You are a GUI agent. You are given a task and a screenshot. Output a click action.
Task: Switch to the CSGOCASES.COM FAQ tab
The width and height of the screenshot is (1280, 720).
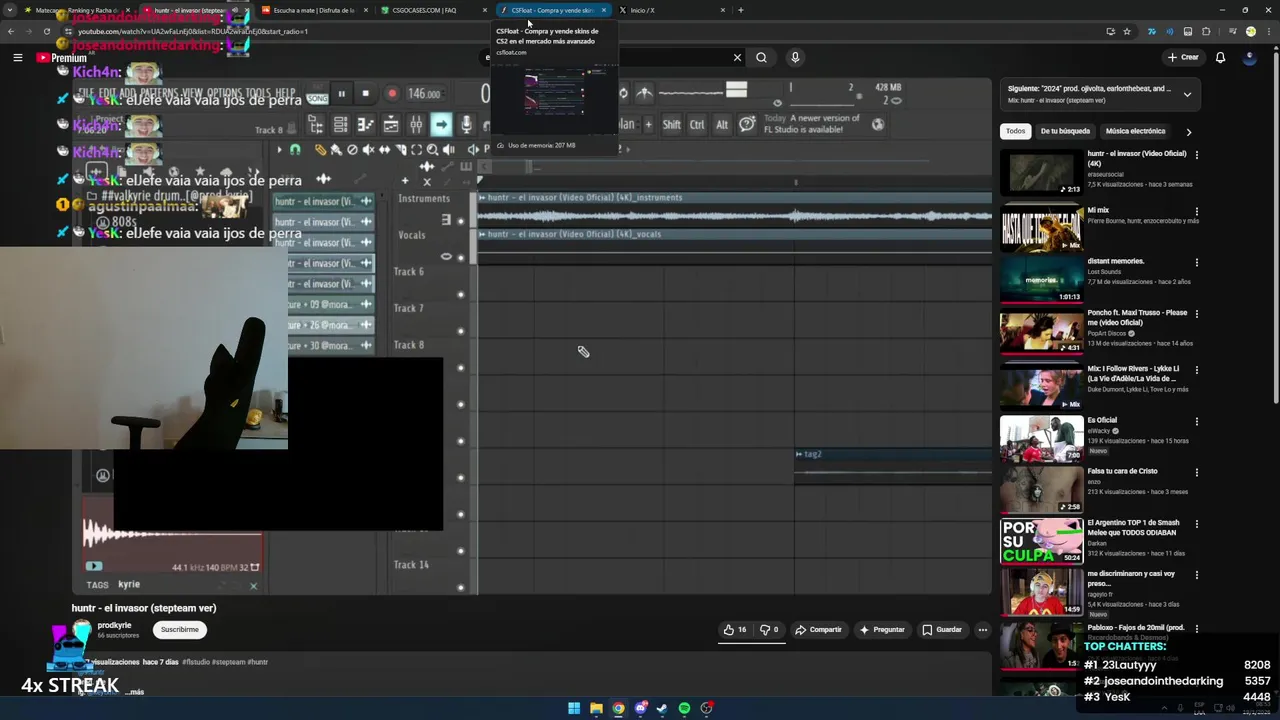coord(432,10)
